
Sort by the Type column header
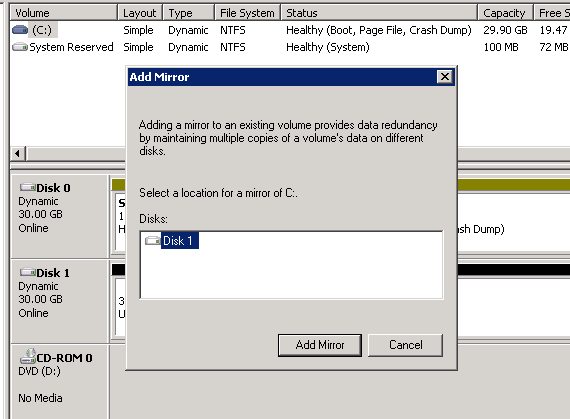click(189, 13)
